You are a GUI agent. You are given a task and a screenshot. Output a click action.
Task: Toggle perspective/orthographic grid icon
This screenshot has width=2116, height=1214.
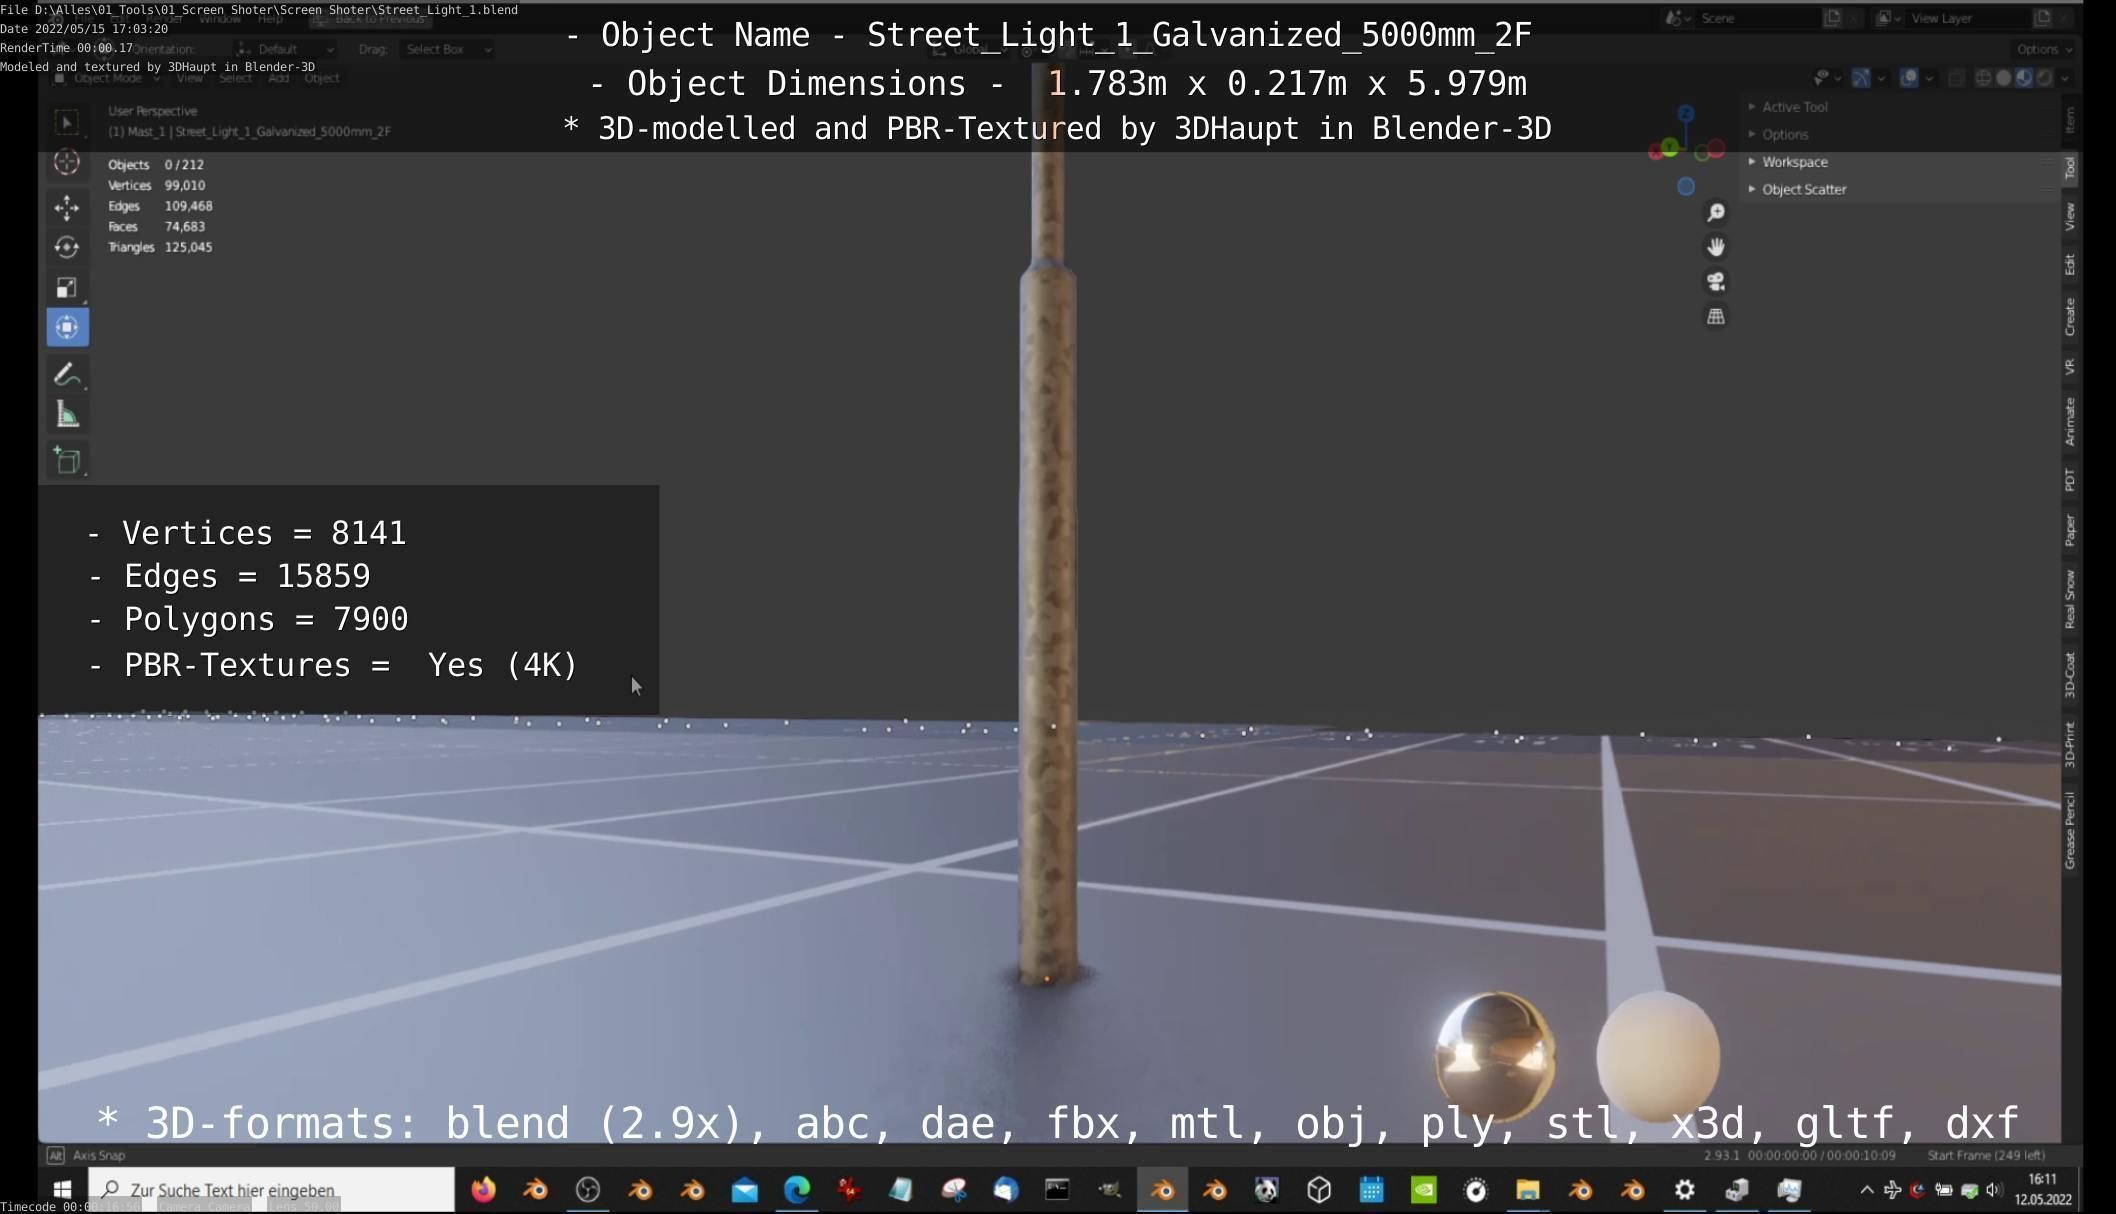pos(1716,317)
